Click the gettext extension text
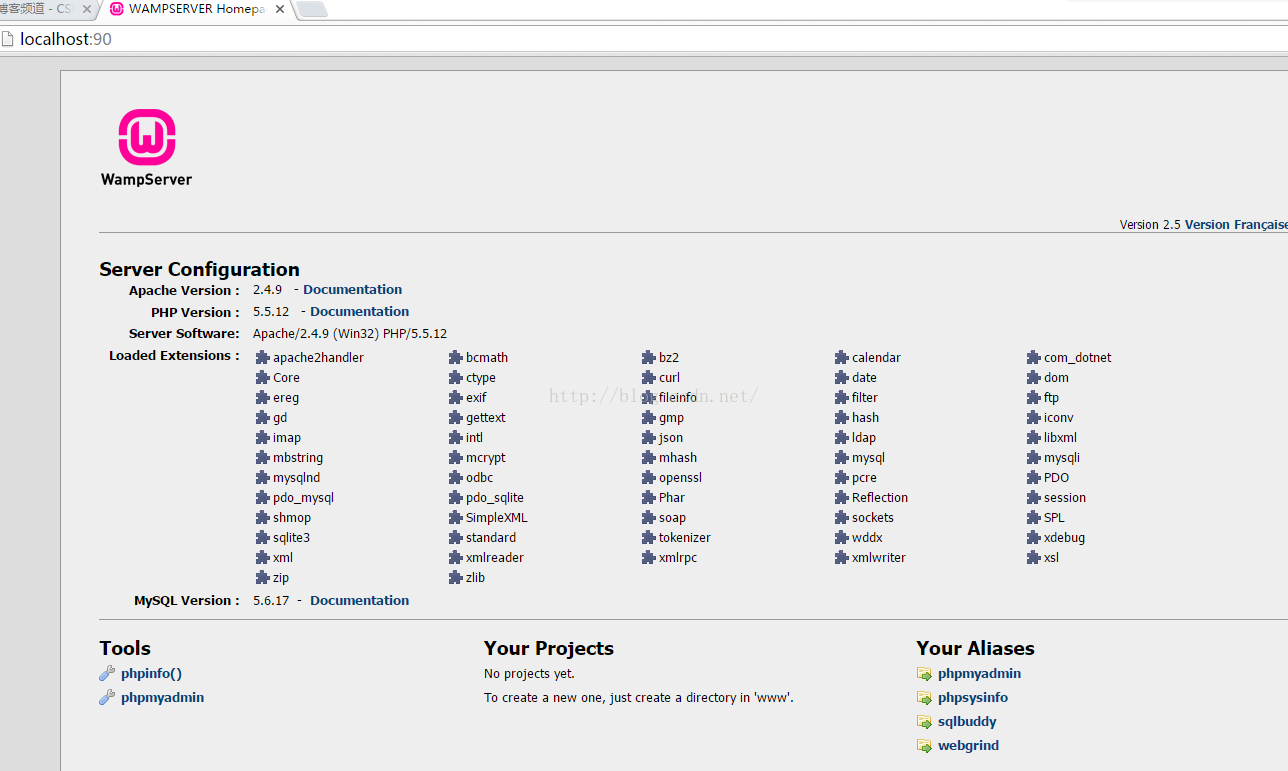Image resolution: width=1288 pixels, height=771 pixels. [486, 417]
